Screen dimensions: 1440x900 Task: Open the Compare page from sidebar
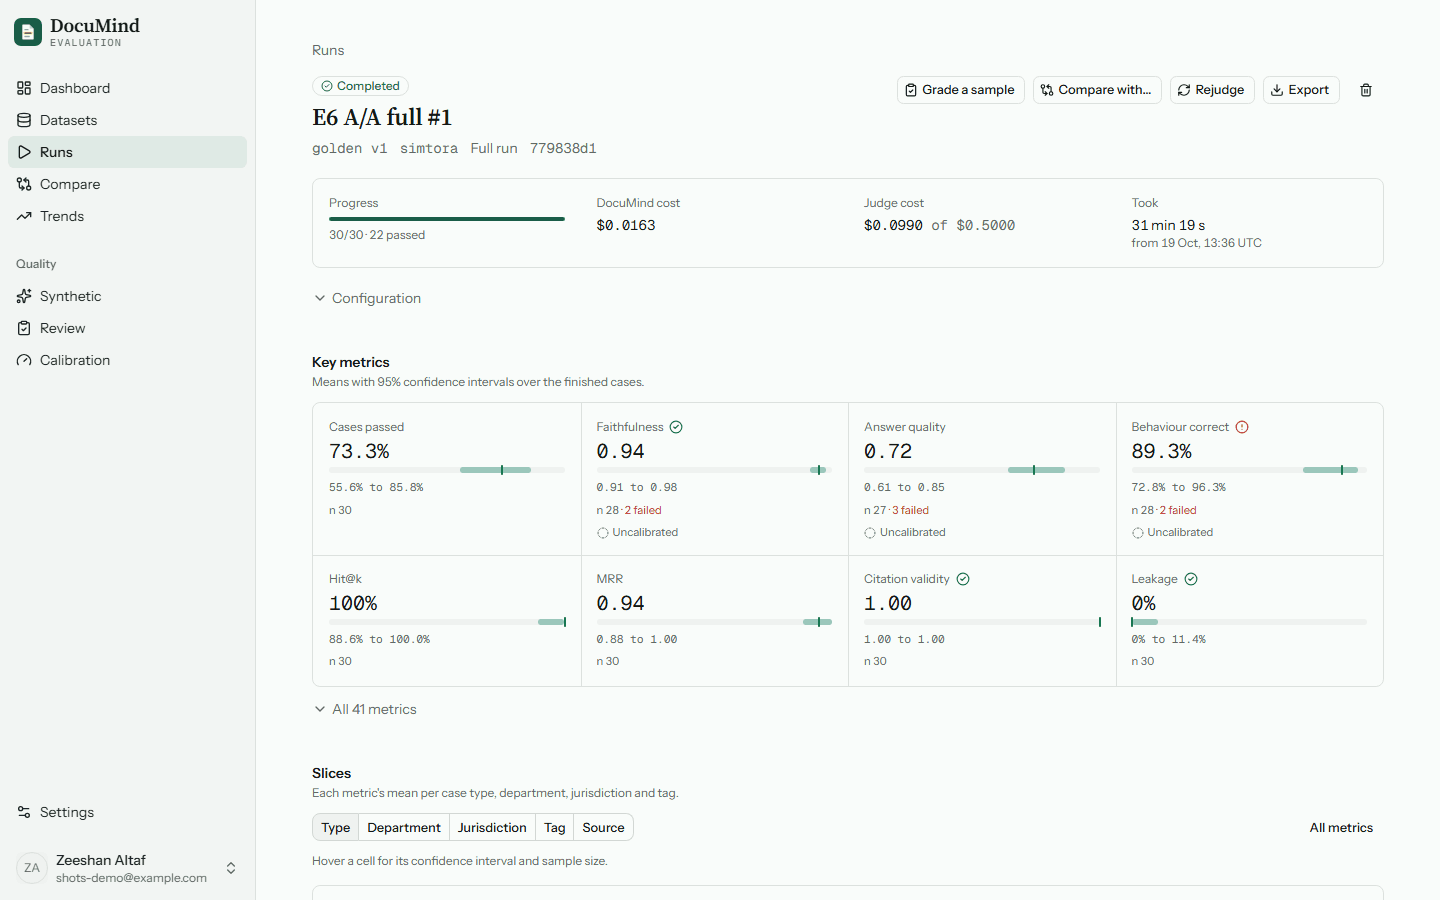point(127,184)
